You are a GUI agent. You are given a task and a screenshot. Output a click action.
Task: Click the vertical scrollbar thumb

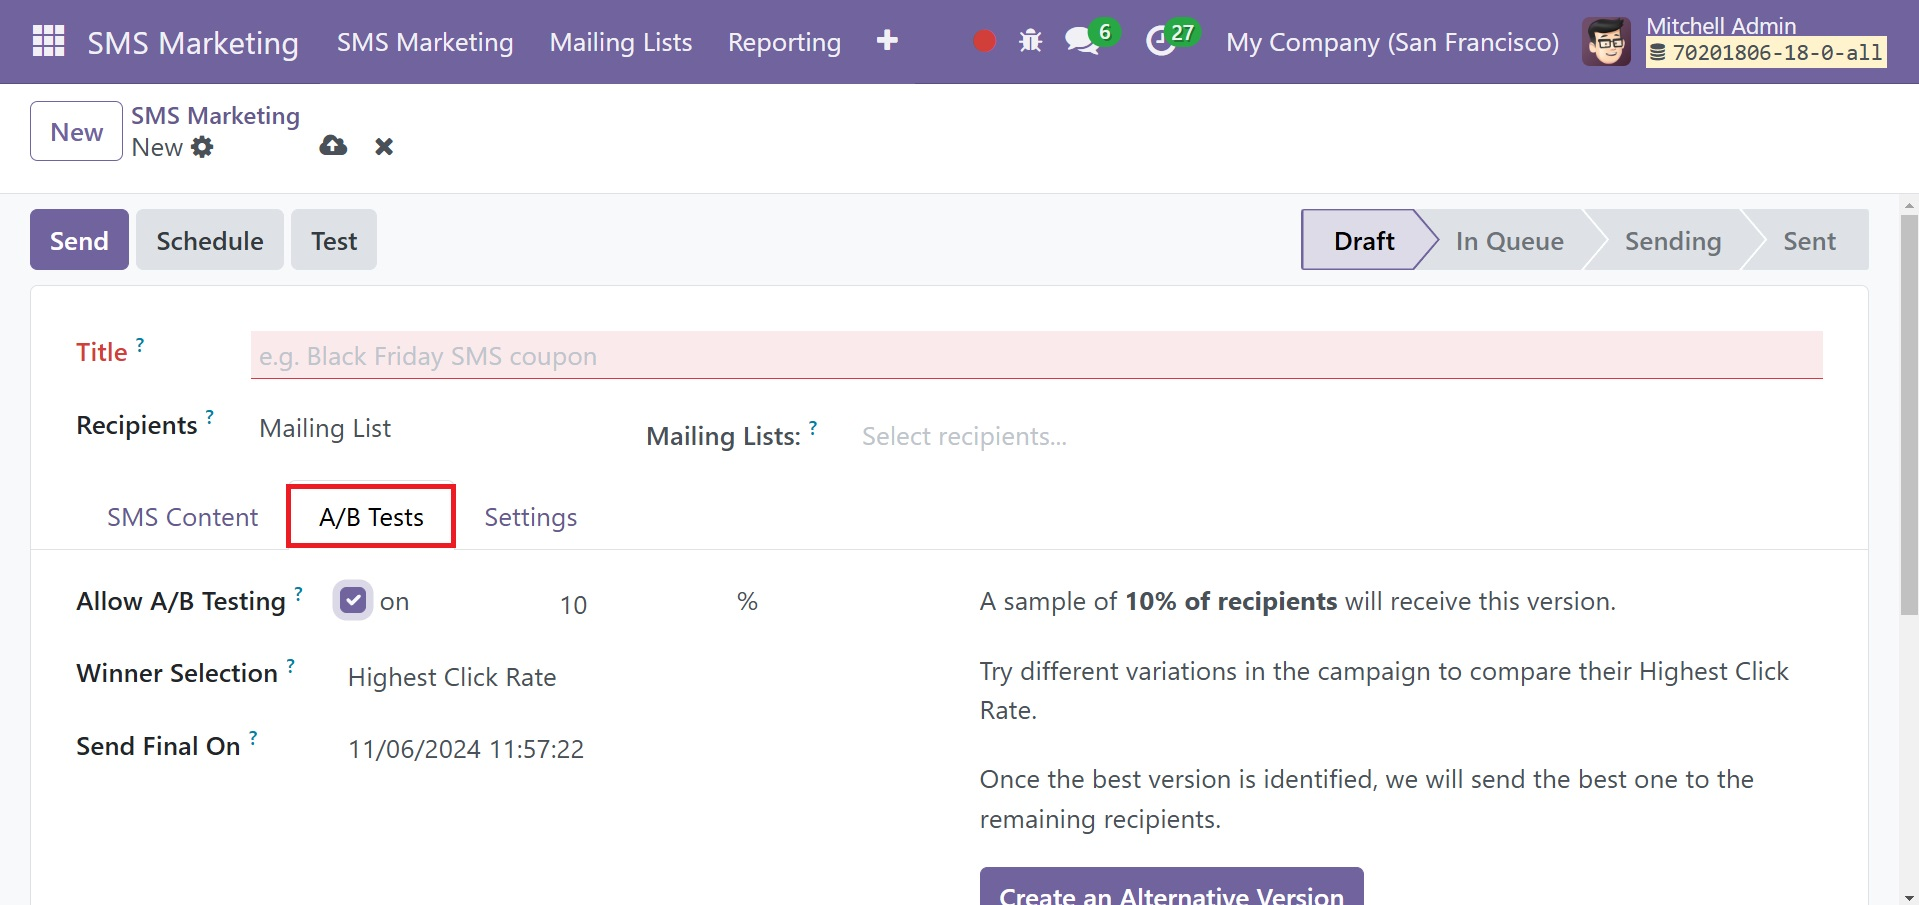(1909, 414)
